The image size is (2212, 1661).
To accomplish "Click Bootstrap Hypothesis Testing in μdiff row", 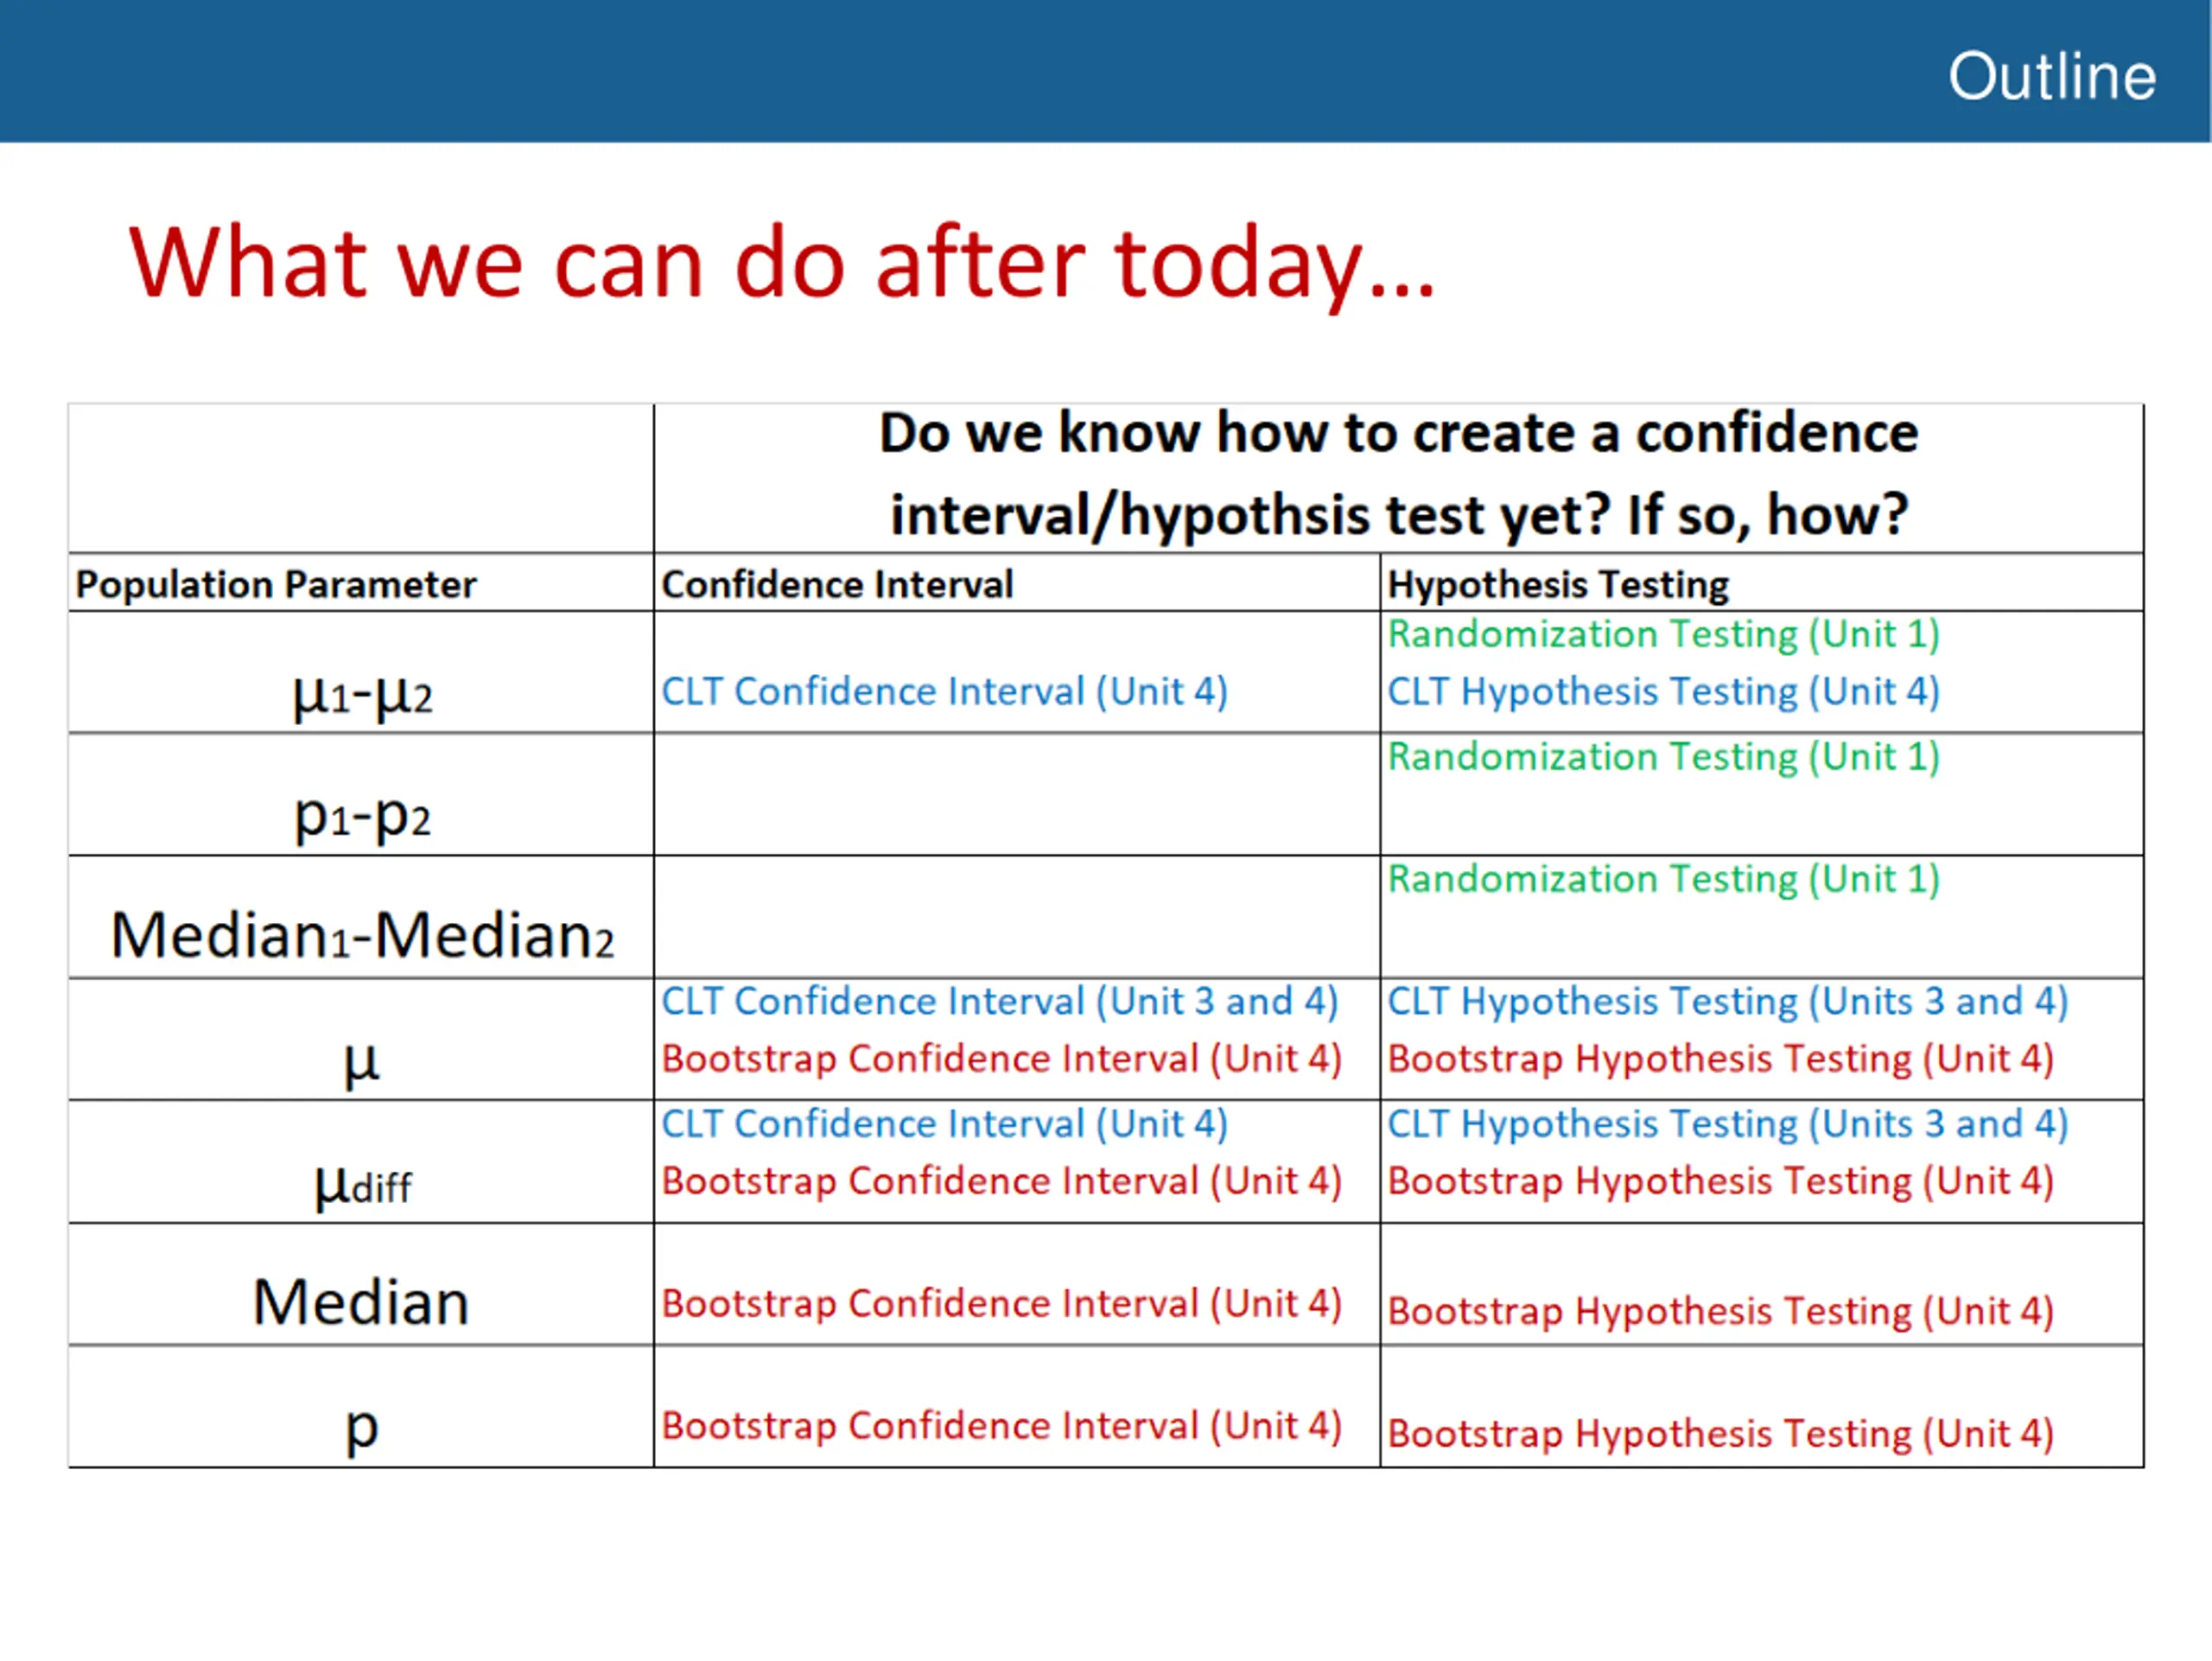I will [1721, 1181].
